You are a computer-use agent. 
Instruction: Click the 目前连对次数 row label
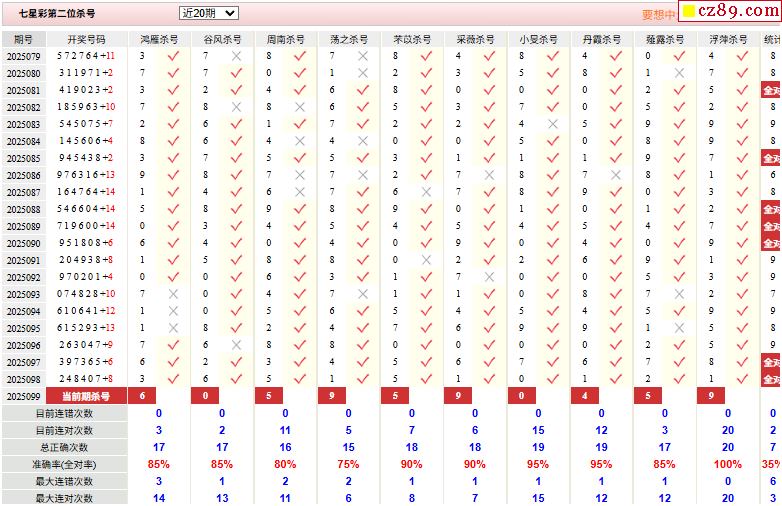[x=64, y=430]
